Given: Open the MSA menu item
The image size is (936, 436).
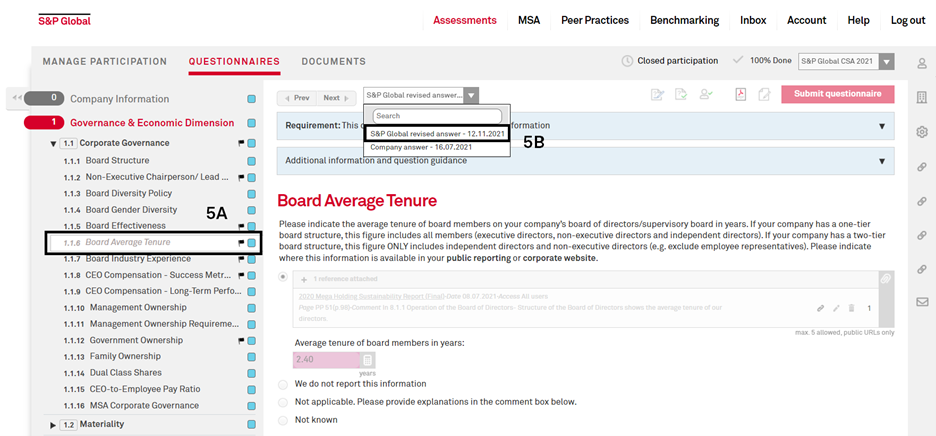Looking at the screenshot, I should click(529, 20).
